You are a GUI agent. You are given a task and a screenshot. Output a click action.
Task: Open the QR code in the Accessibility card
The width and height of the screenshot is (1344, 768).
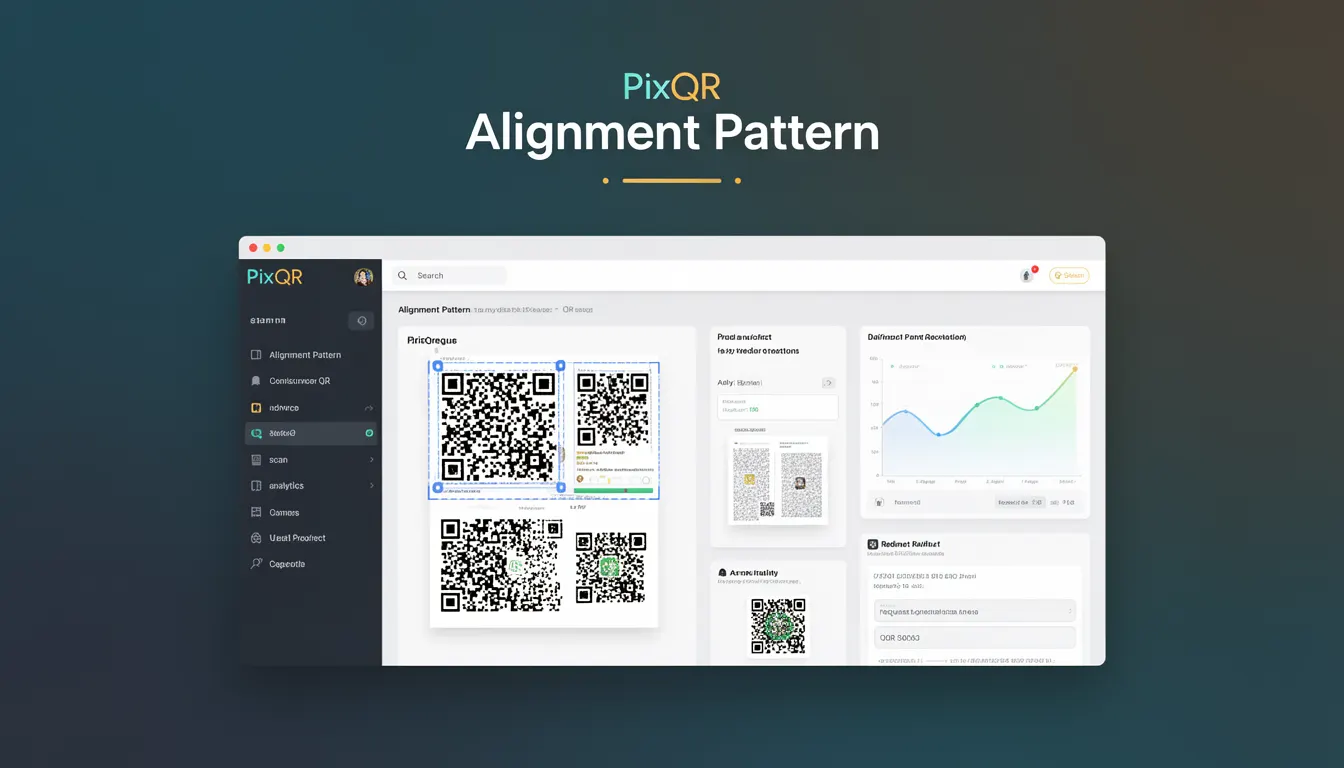778,626
